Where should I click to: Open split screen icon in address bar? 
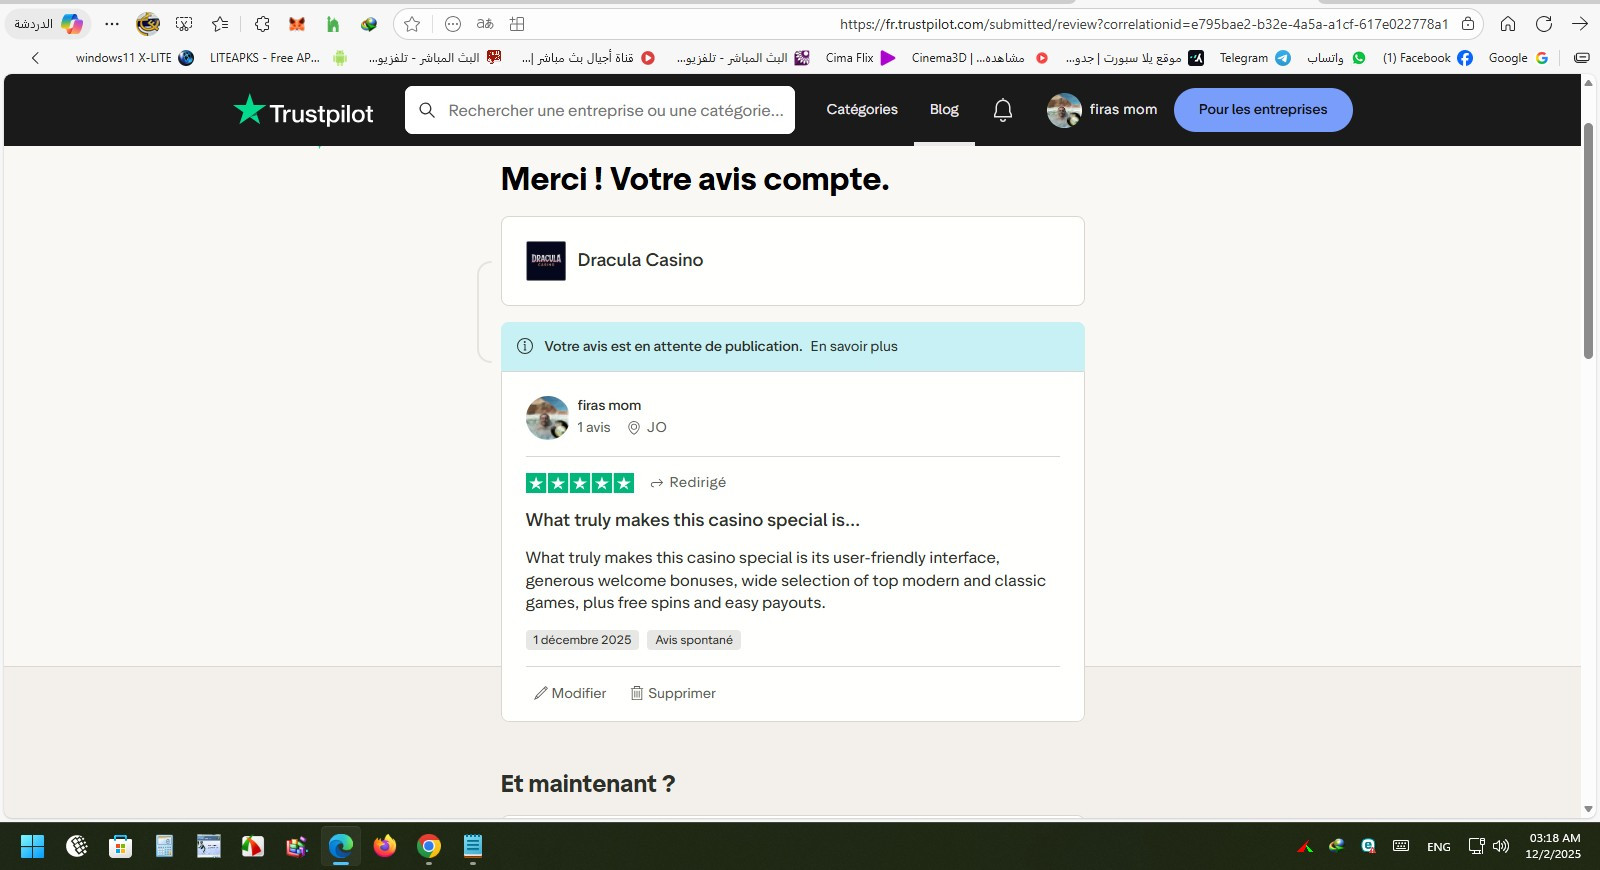(x=517, y=24)
